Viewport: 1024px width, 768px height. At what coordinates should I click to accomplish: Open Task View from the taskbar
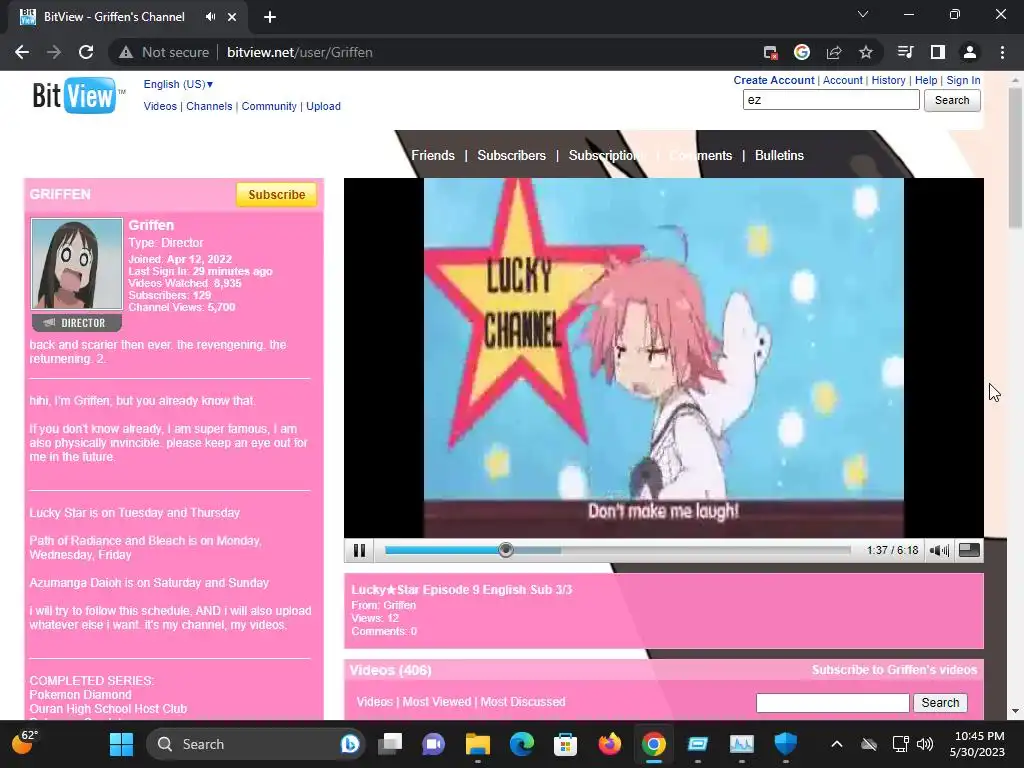click(x=390, y=744)
